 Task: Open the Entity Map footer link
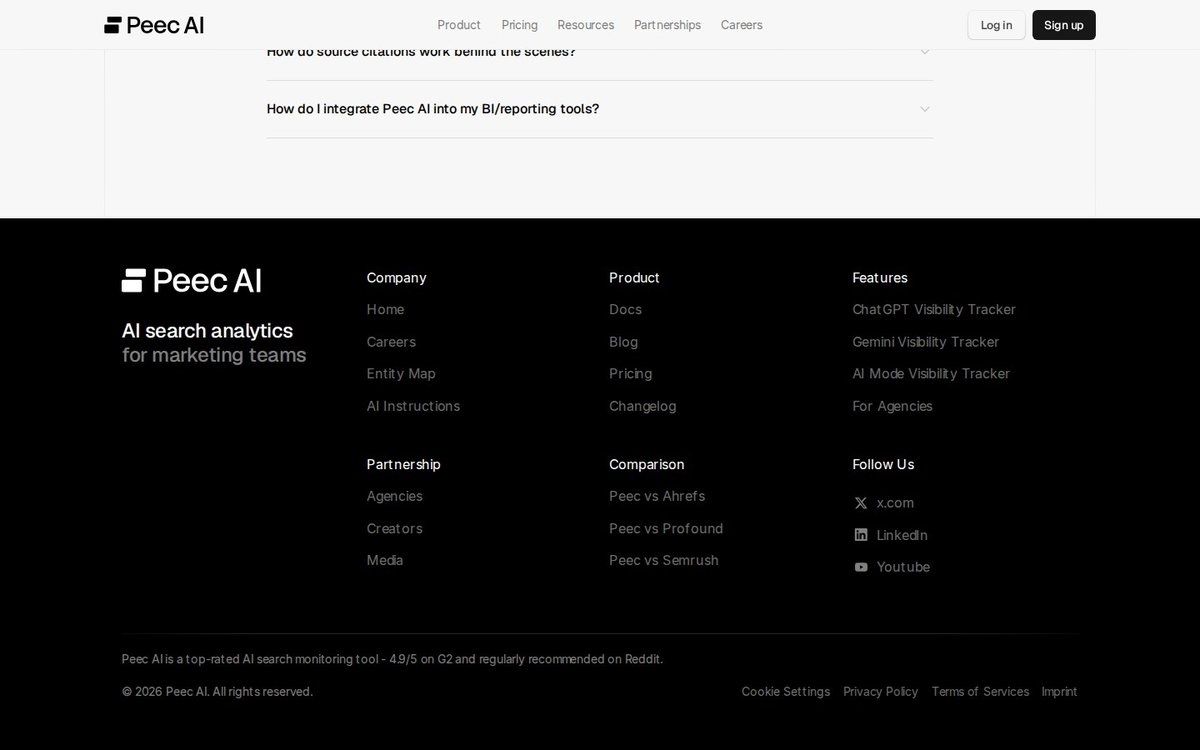point(401,374)
